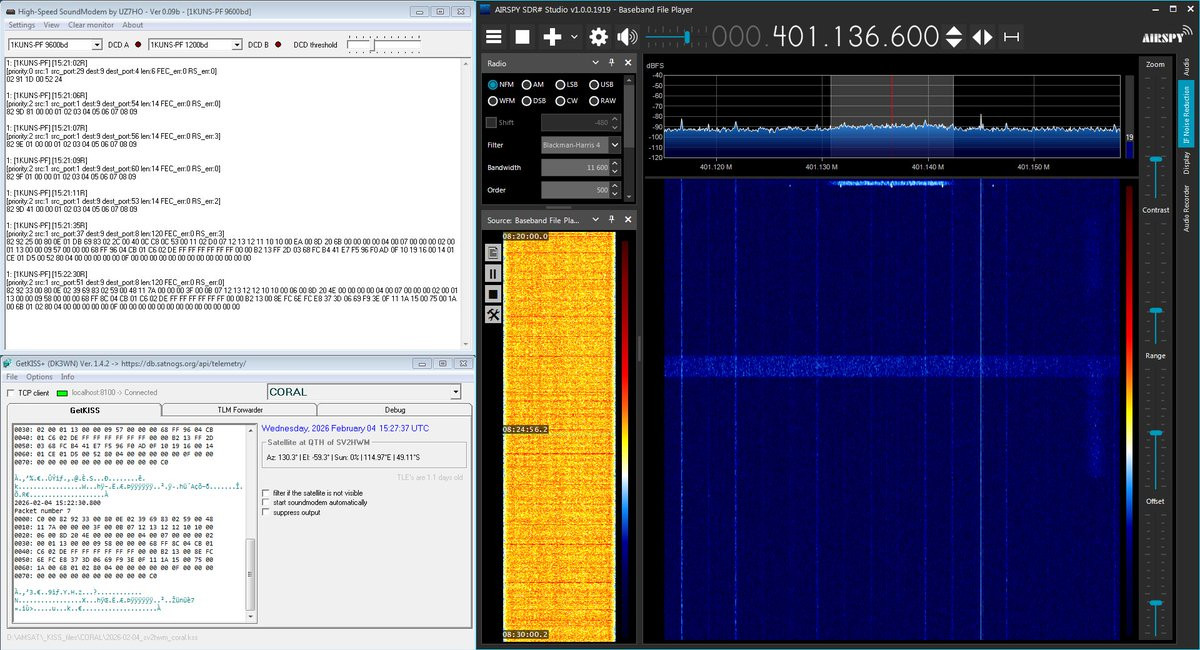Switch to the TLM Forwarder tab
1200x650 pixels.
click(239, 410)
